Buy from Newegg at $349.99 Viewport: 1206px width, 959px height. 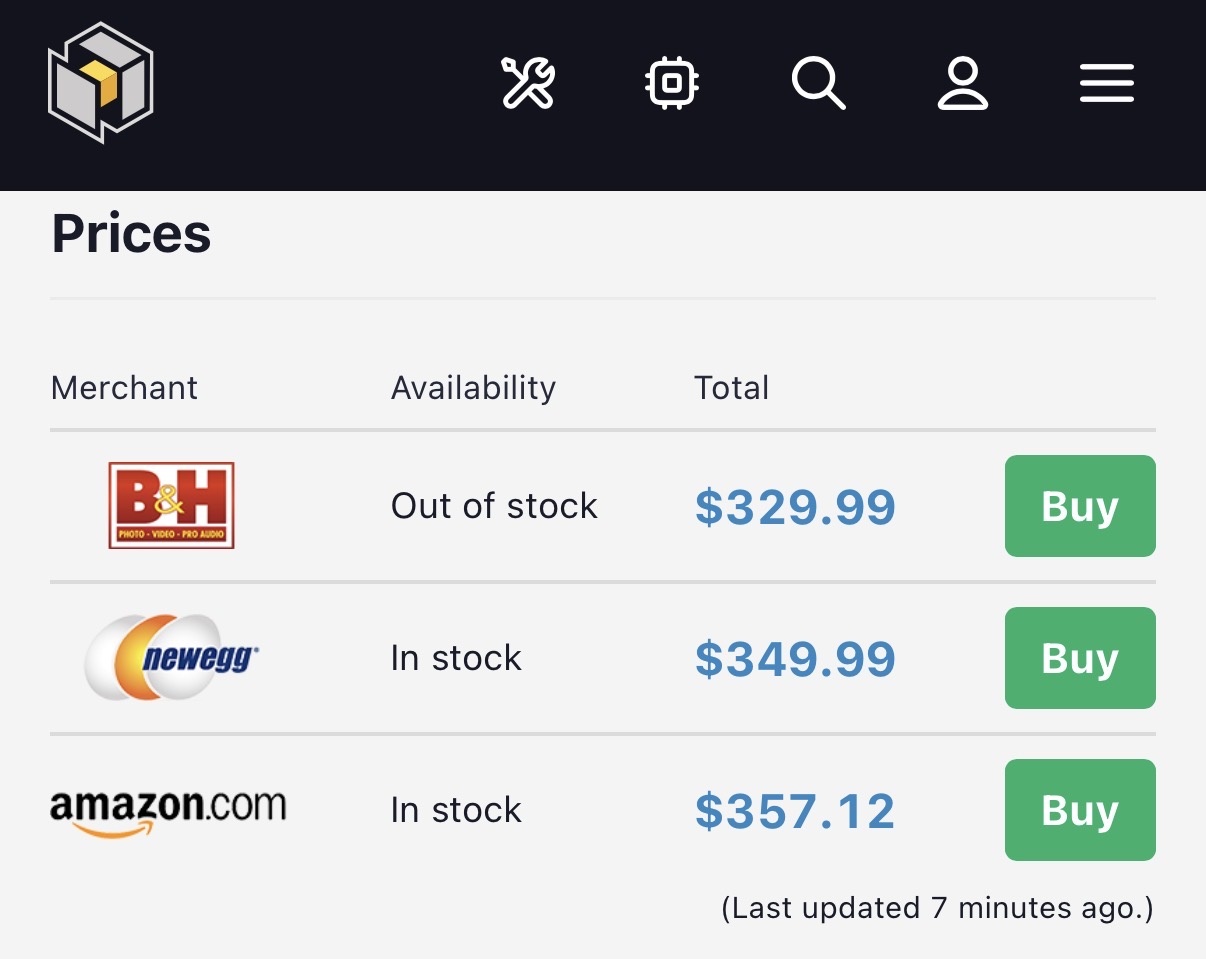1080,658
